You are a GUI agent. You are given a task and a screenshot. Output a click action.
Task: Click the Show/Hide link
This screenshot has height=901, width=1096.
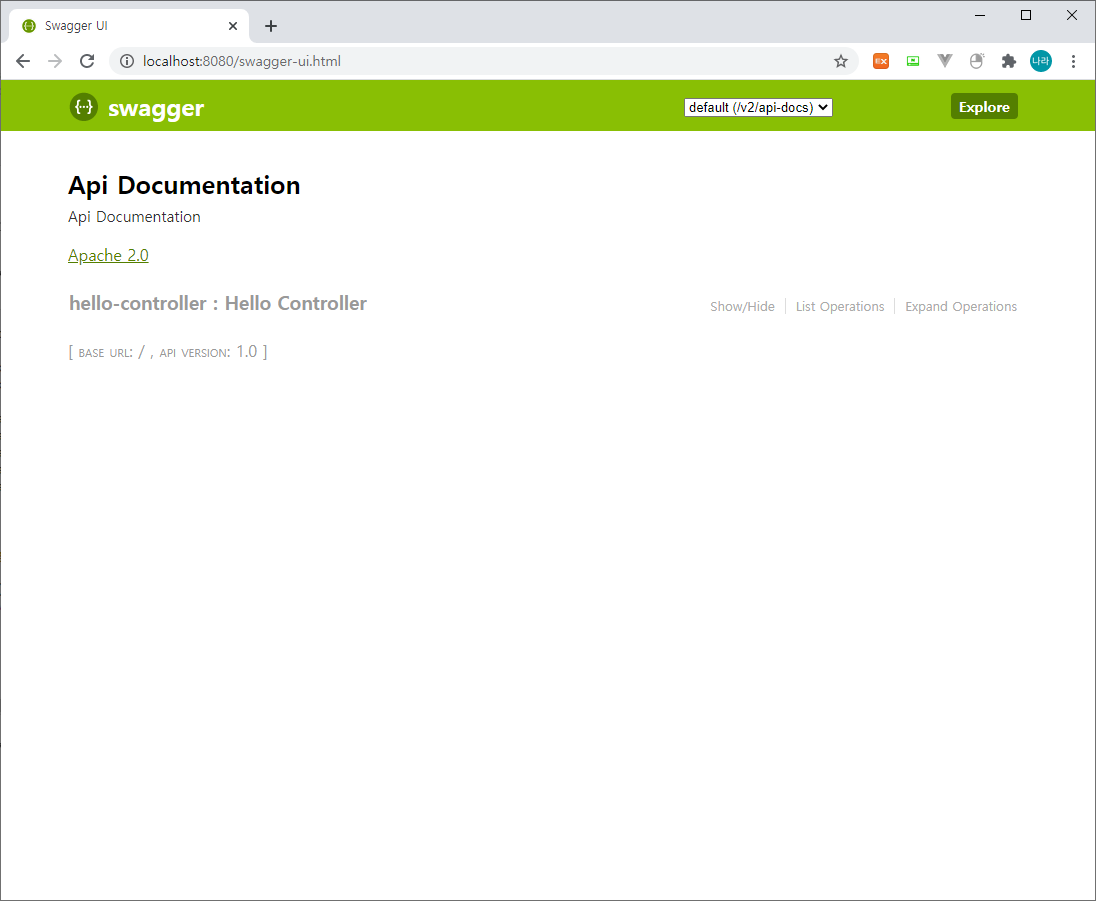742,306
